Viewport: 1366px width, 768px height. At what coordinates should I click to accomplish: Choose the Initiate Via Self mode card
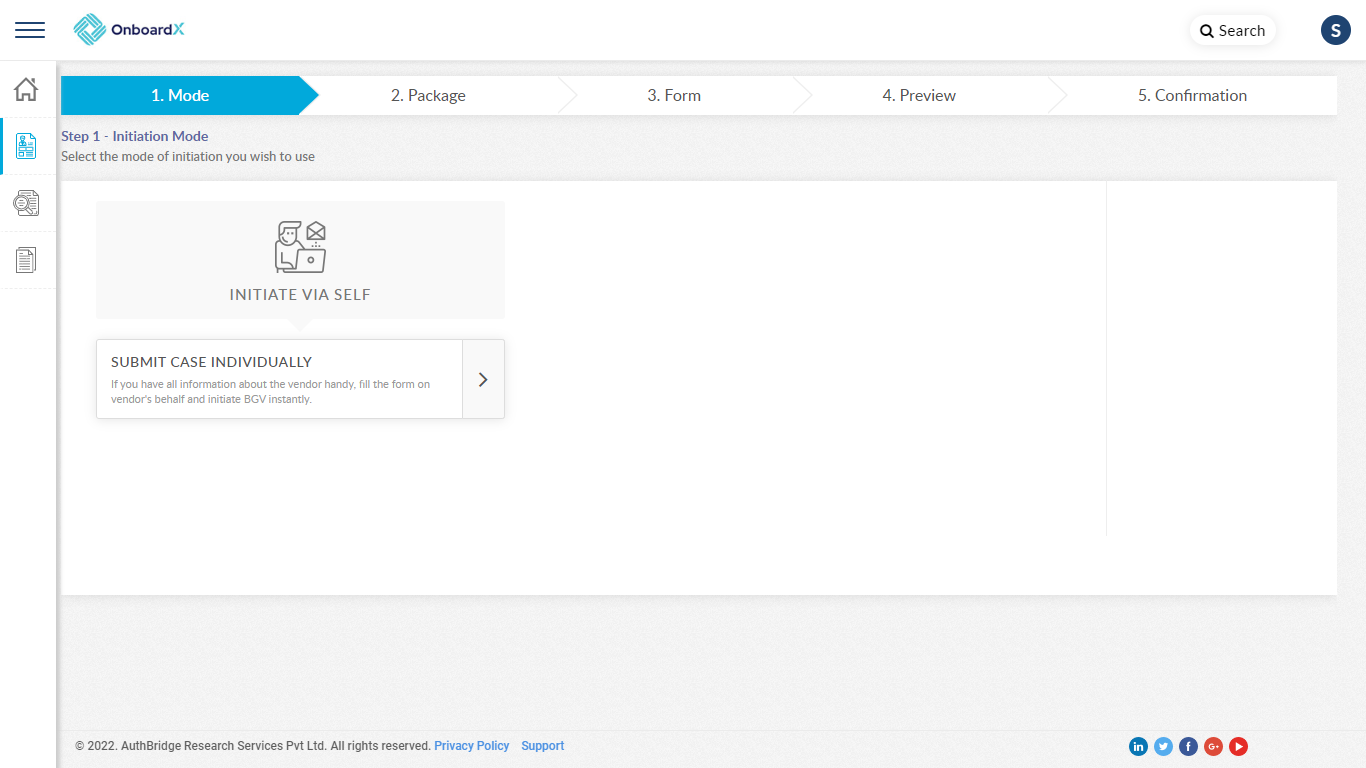click(300, 260)
